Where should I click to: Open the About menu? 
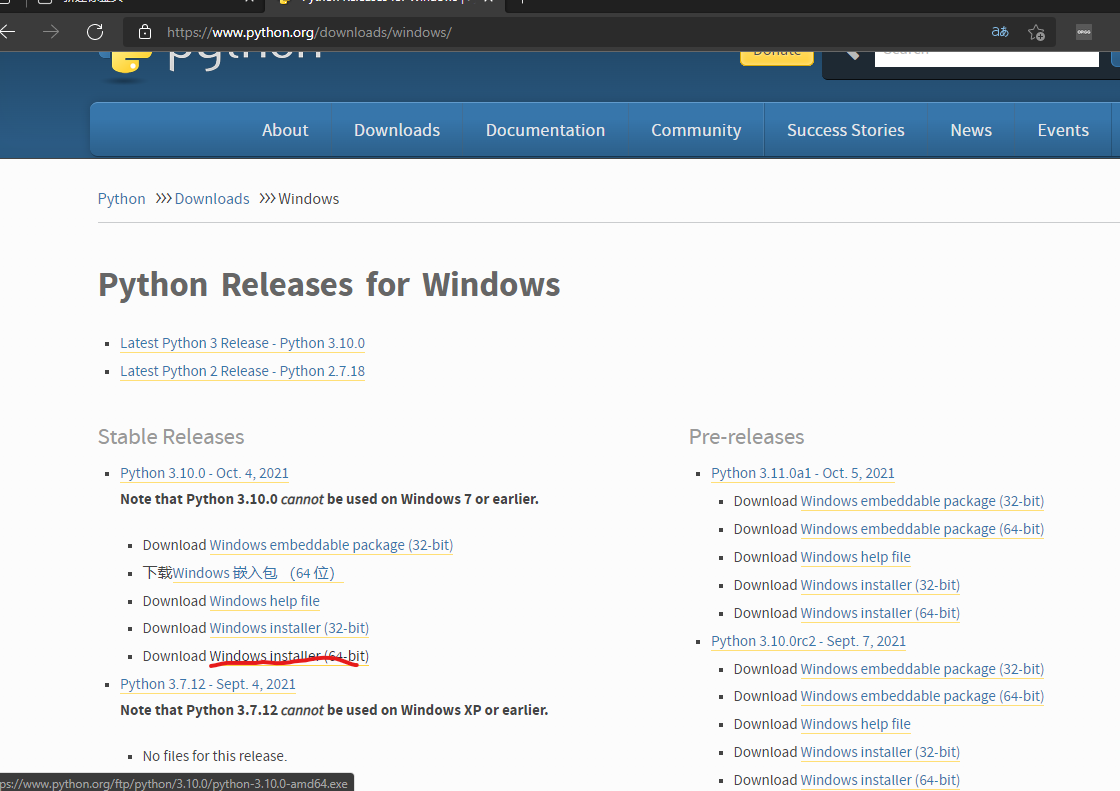point(285,130)
